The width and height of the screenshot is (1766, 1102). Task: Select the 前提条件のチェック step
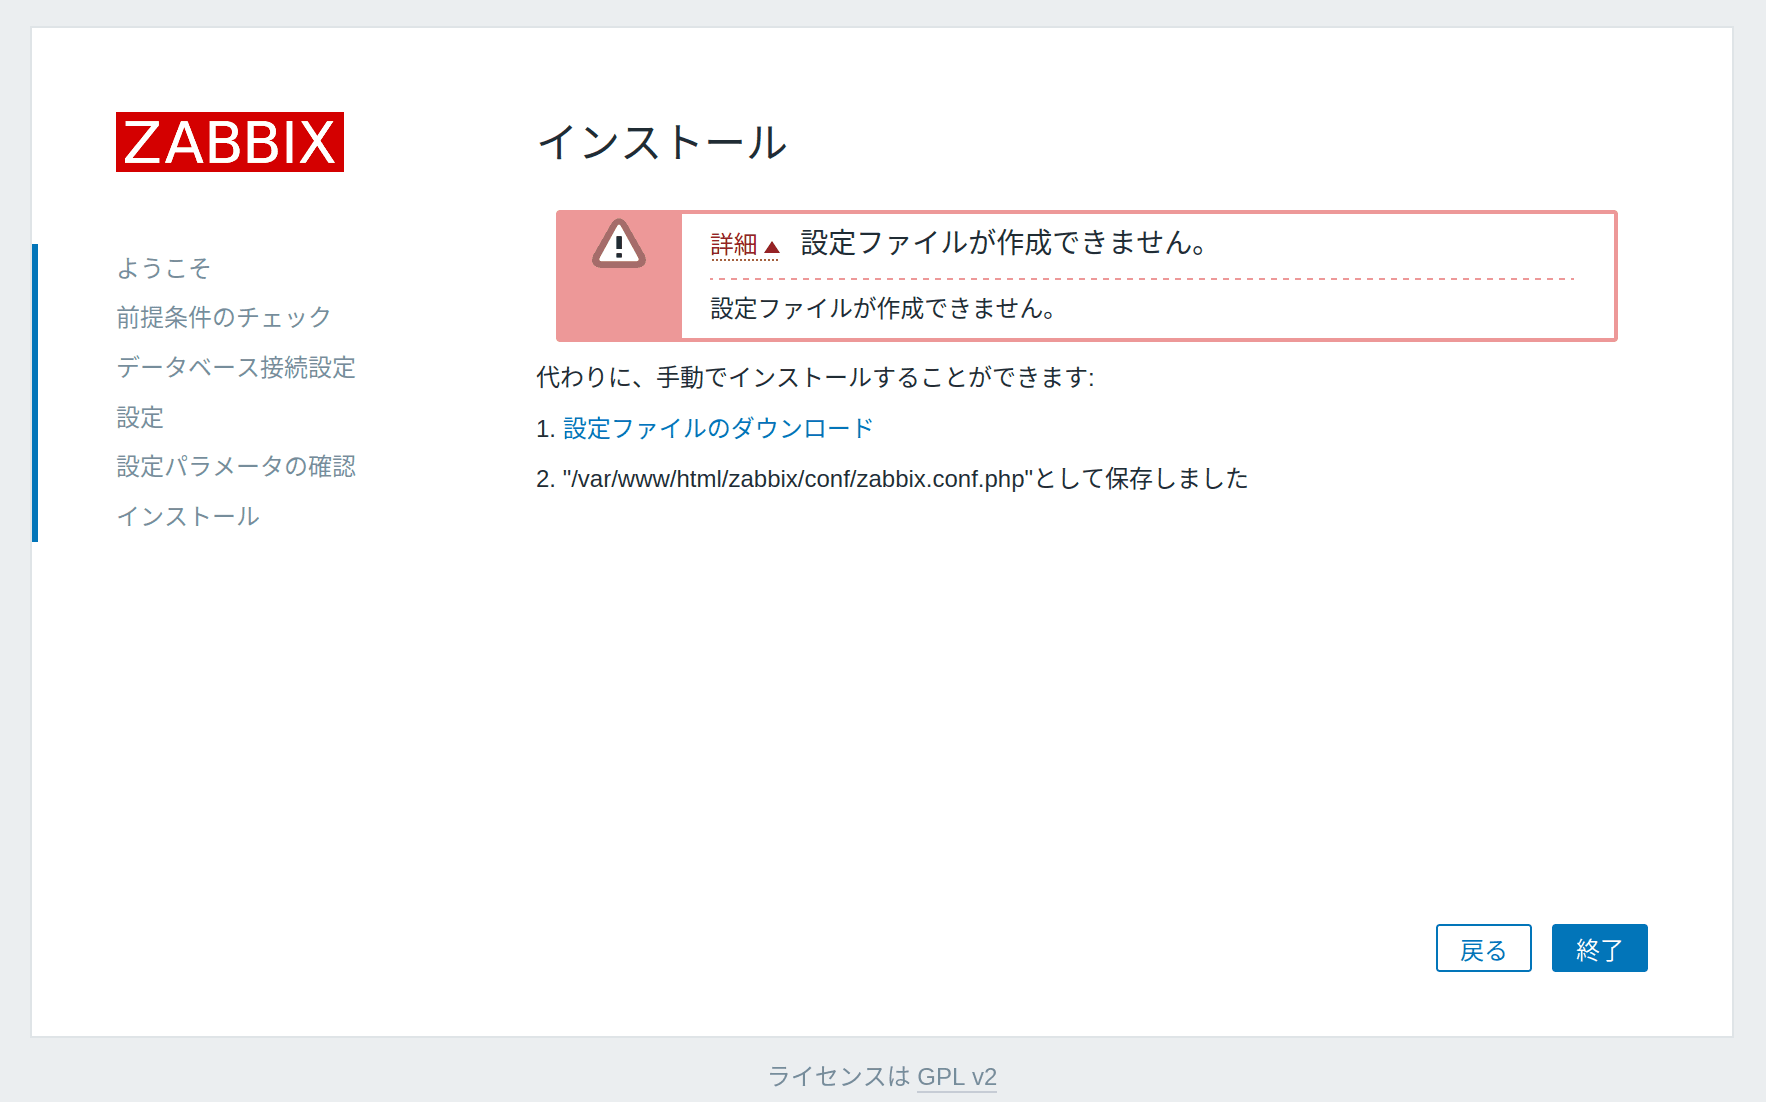click(223, 317)
